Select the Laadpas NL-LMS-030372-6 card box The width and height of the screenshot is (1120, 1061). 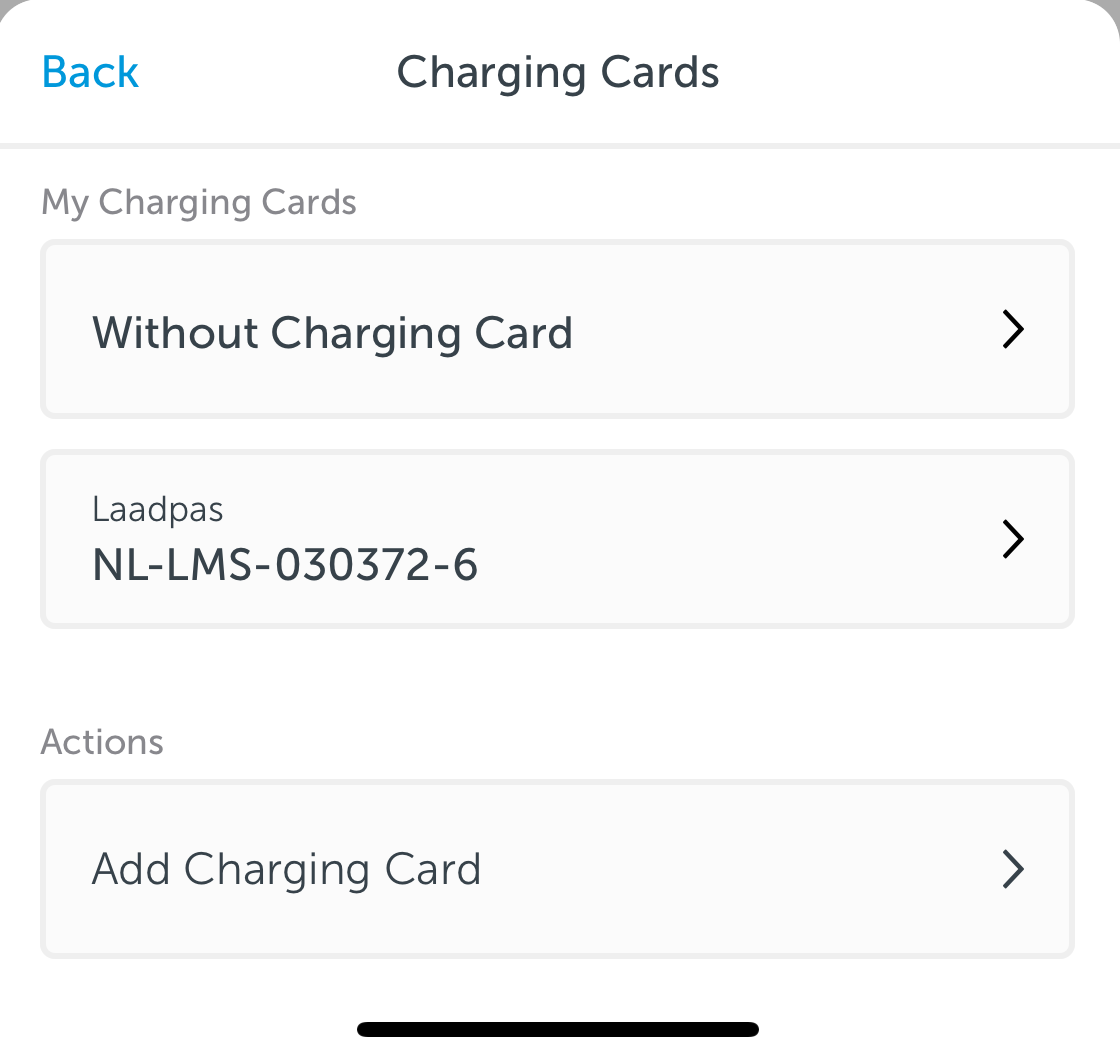click(x=557, y=539)
